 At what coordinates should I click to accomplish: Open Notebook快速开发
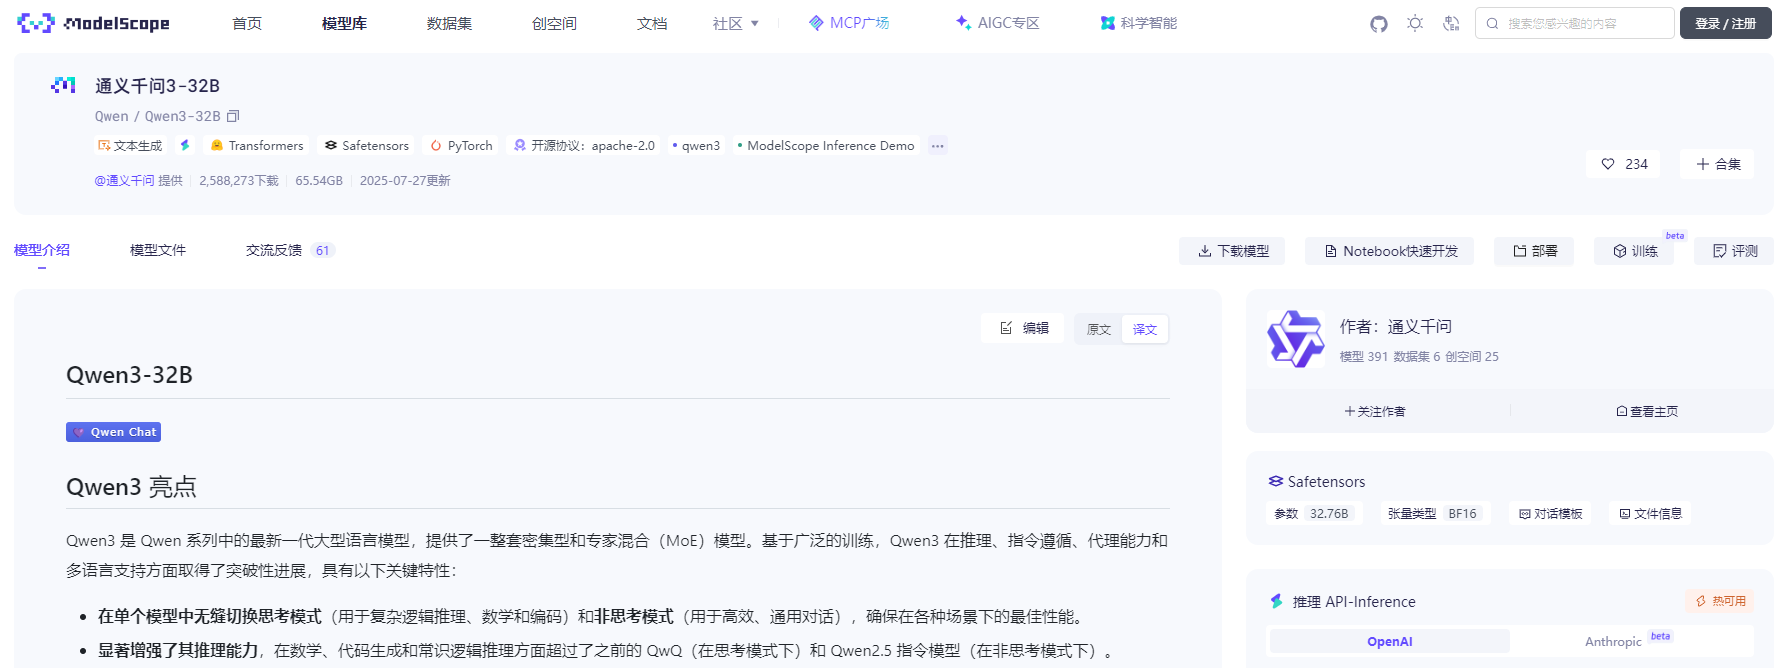point(1390,251)
